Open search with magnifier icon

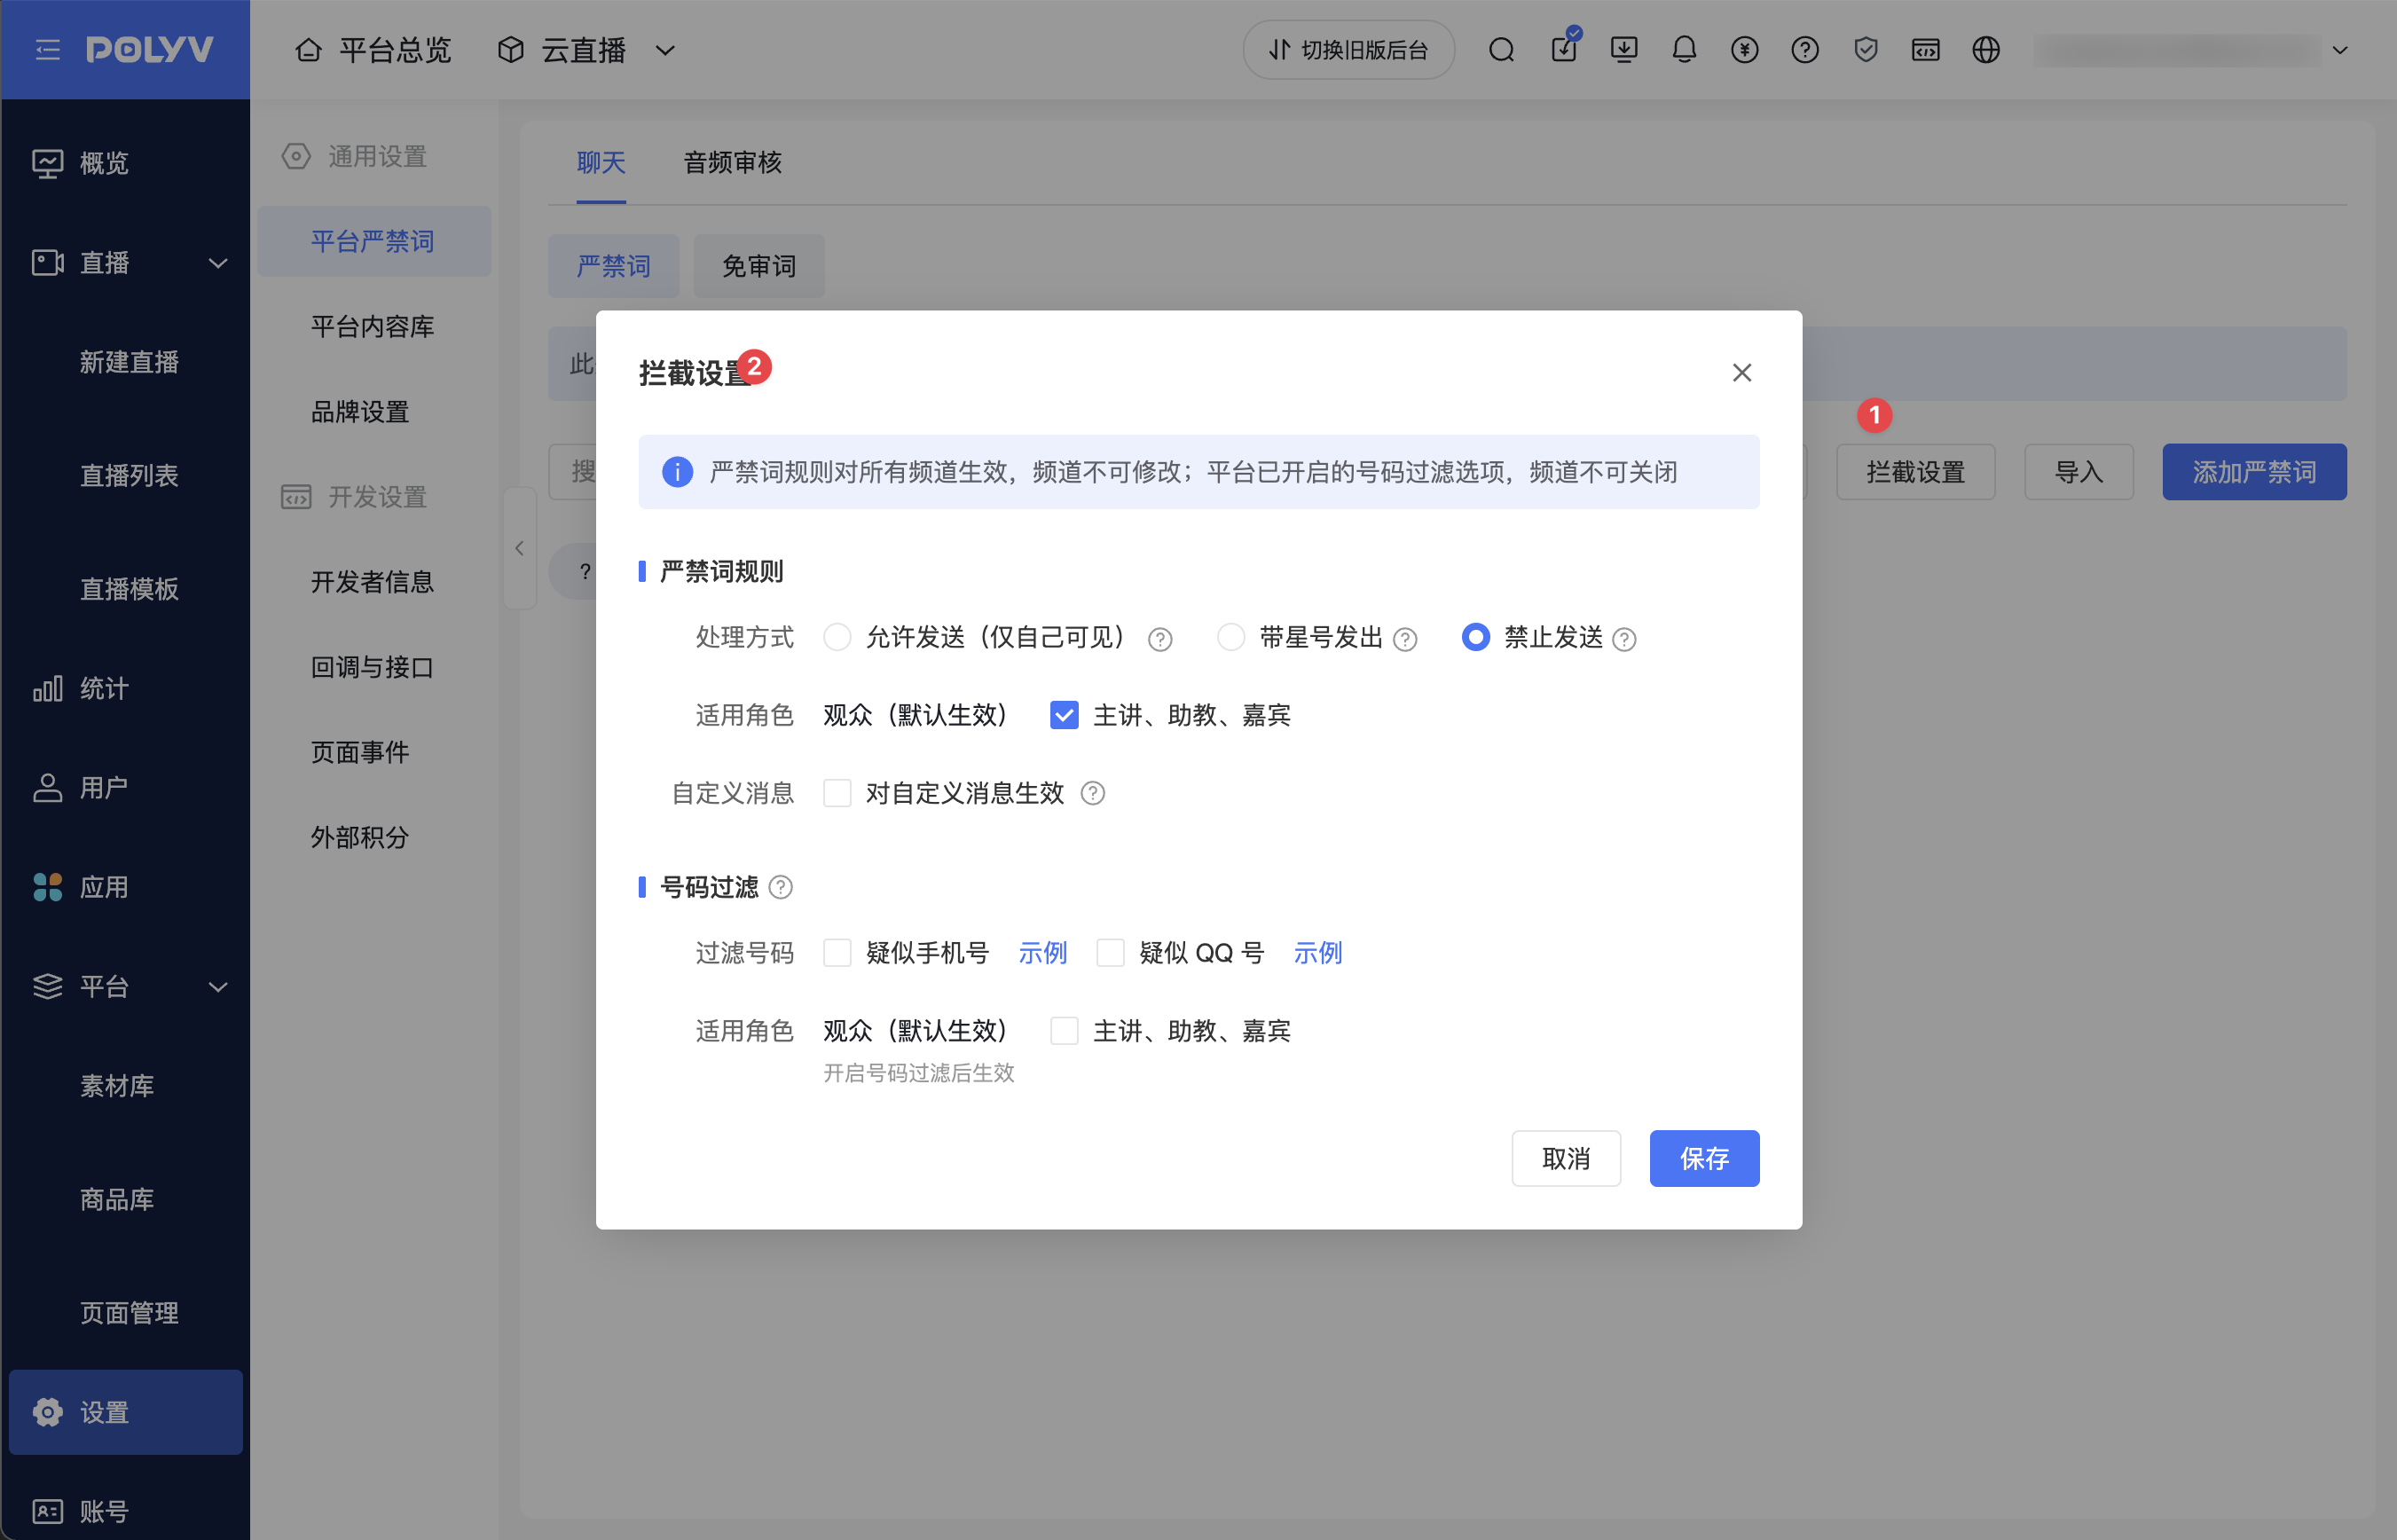point(1501,49)
